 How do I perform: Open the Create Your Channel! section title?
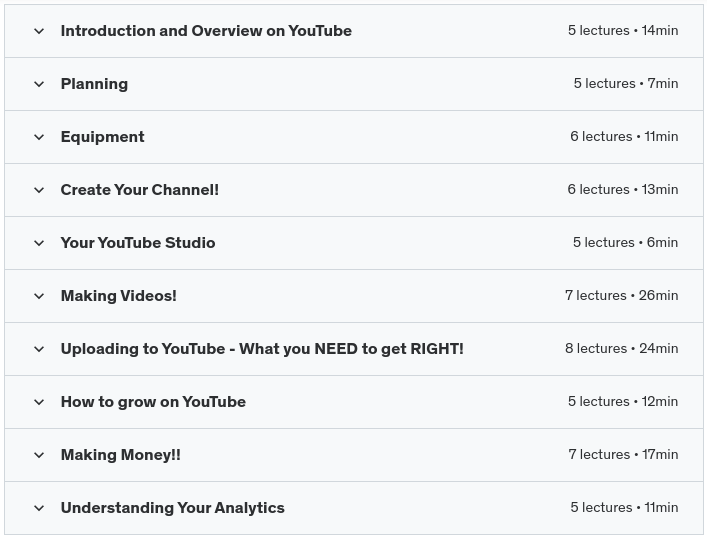pos(139,190)
